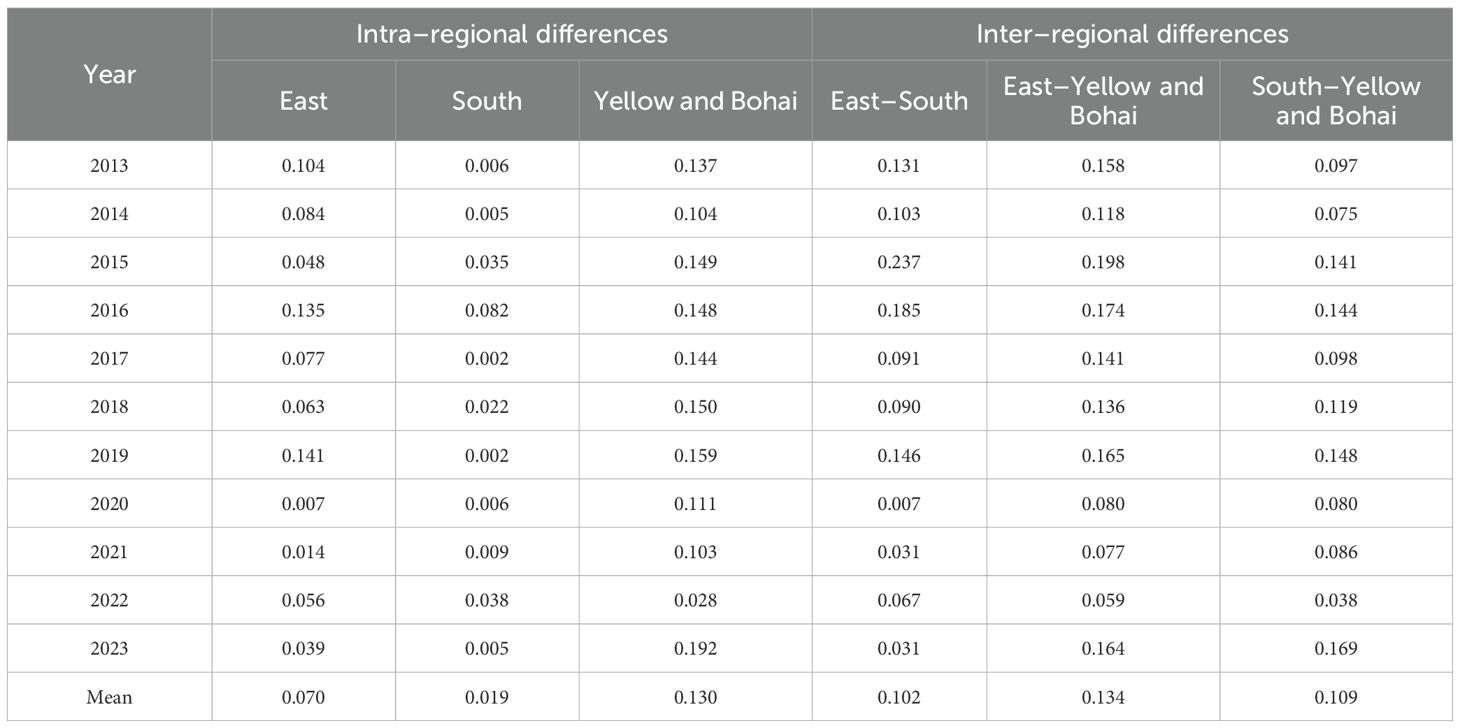Viewport: 1460px width, 728px height.
Task: Click the East–South column header
Action: (x=899, y=100)
